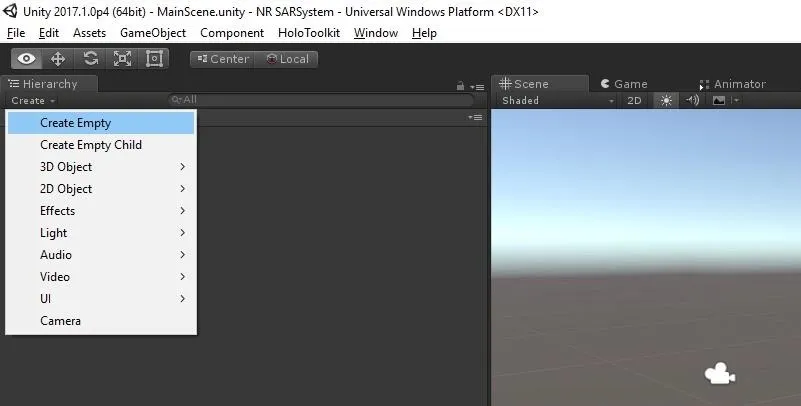
Task: Open the Shaded draw mode dropdown
Action: [x=557, y=101]
